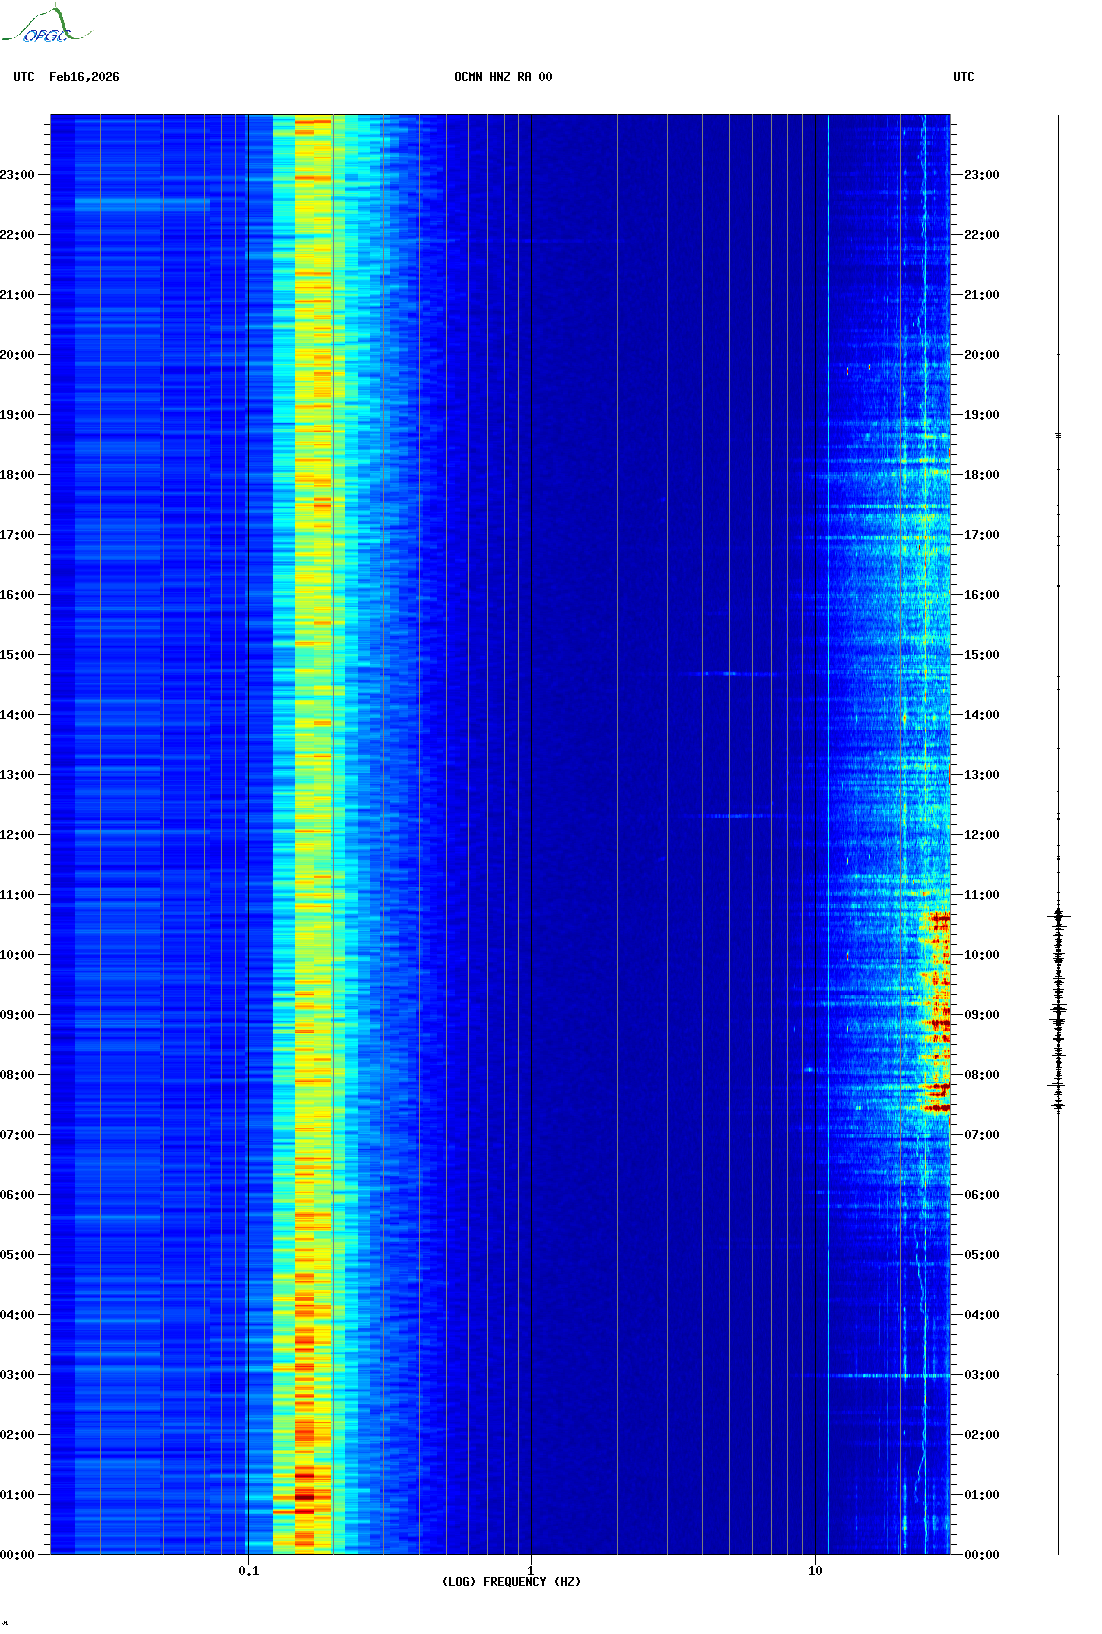Select the (LOG) FREQUENCY (HZ) axis label
The width and height of the screenshot is (1102, 1634).
511,1581
